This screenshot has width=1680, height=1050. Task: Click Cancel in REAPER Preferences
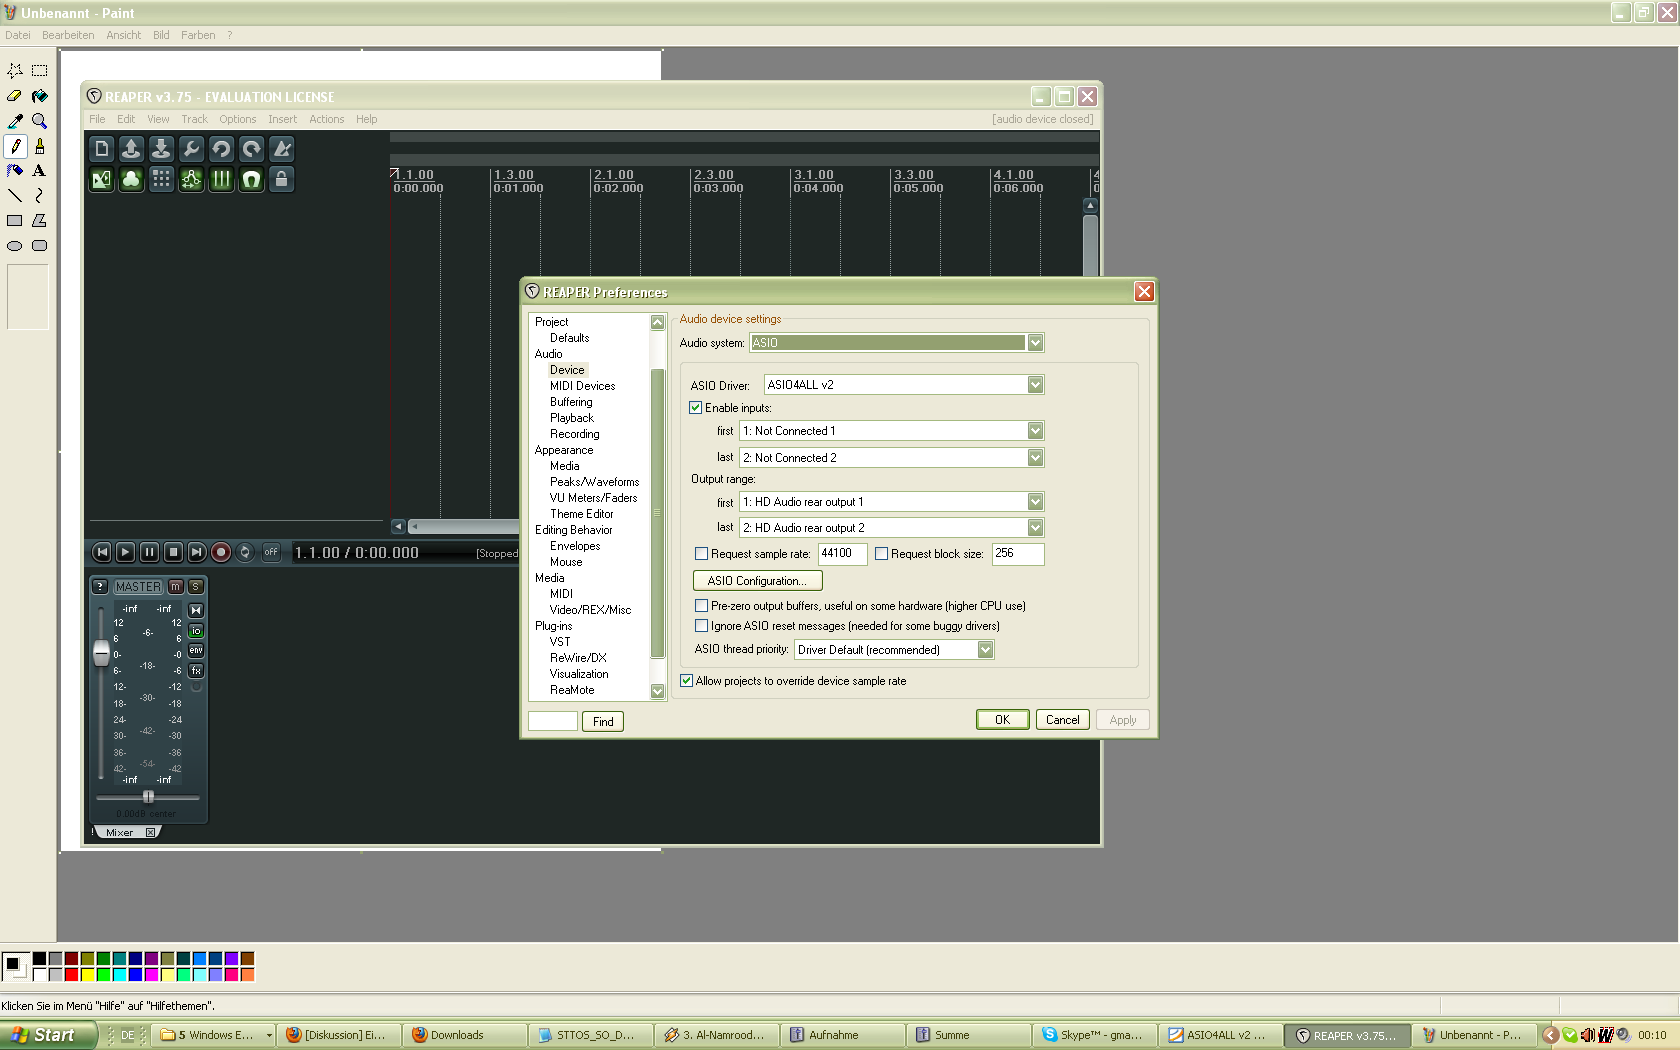(x=1062, y=720)
